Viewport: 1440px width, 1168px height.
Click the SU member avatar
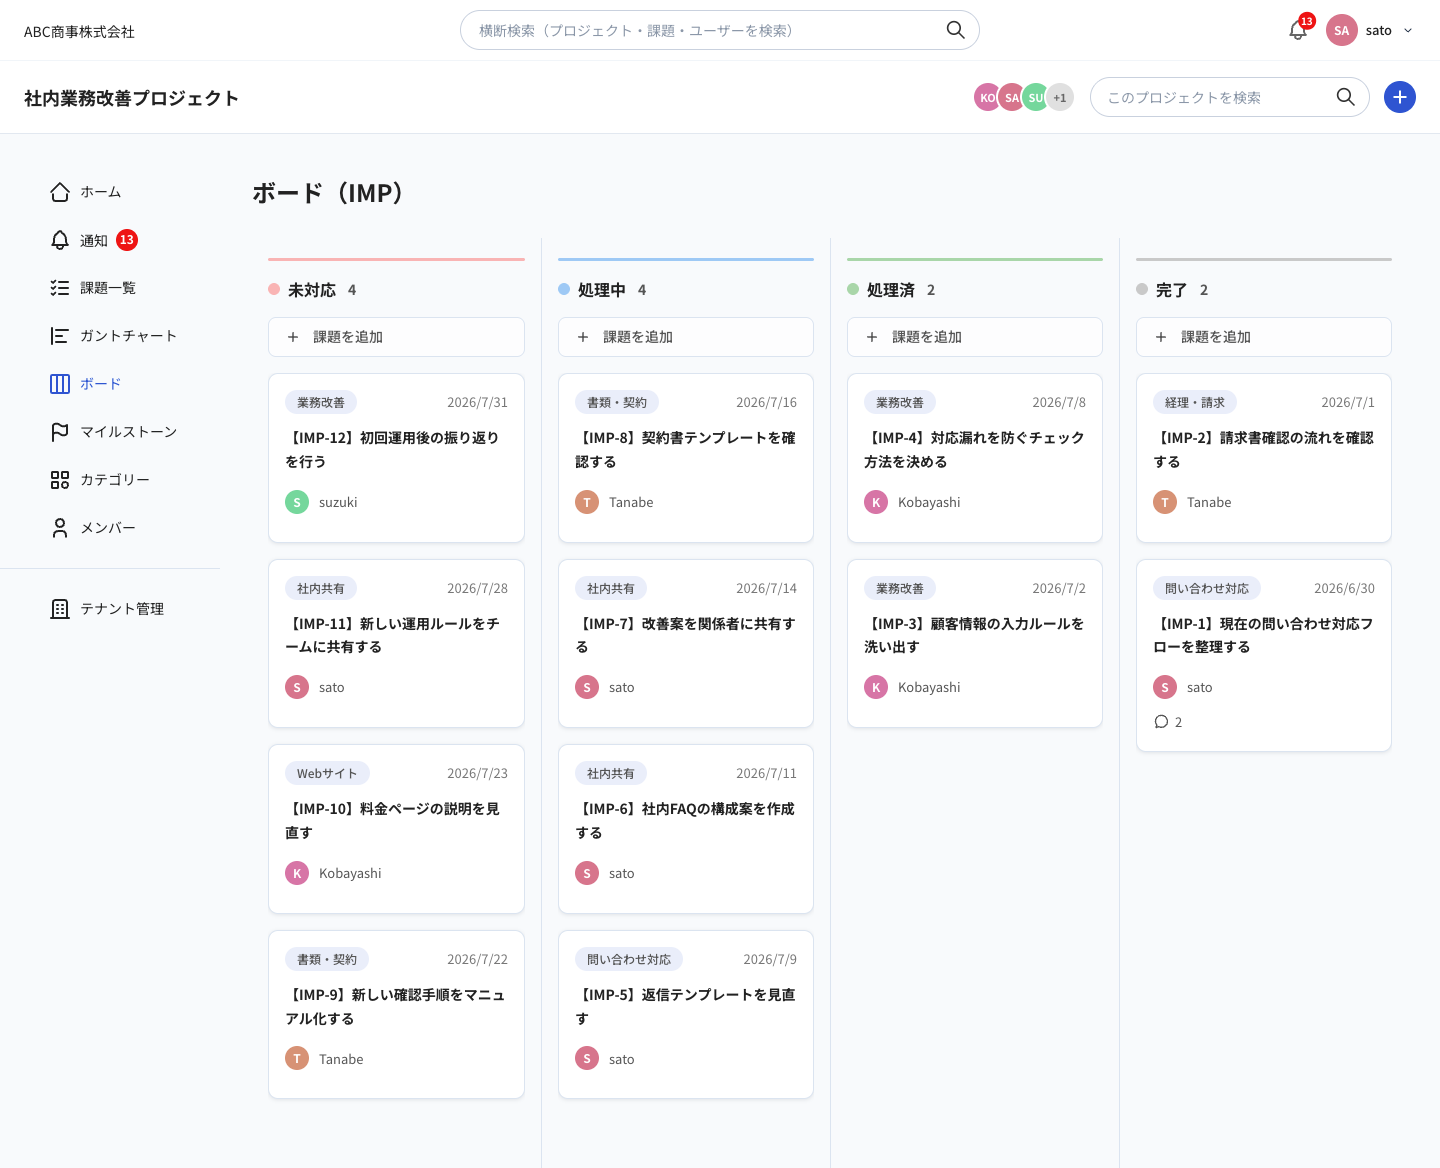coord(1035,97)
